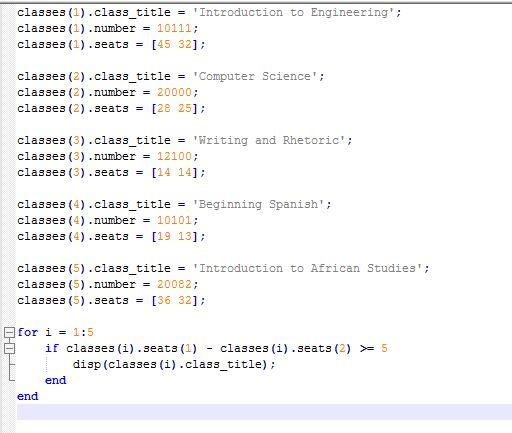Click the 'Computer Science' string
Viewport: 512px width, 433px height.
[x=255, y=76]
